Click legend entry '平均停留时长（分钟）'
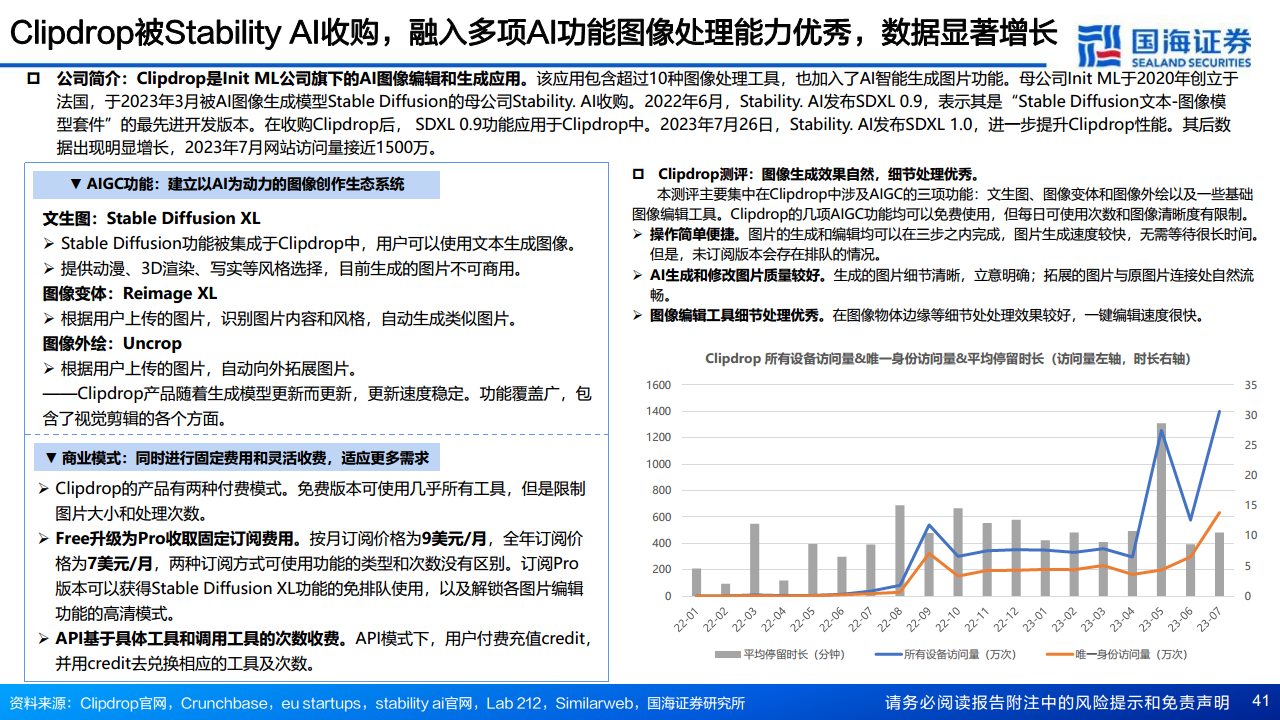The image size is (1280, 720). 781,654
